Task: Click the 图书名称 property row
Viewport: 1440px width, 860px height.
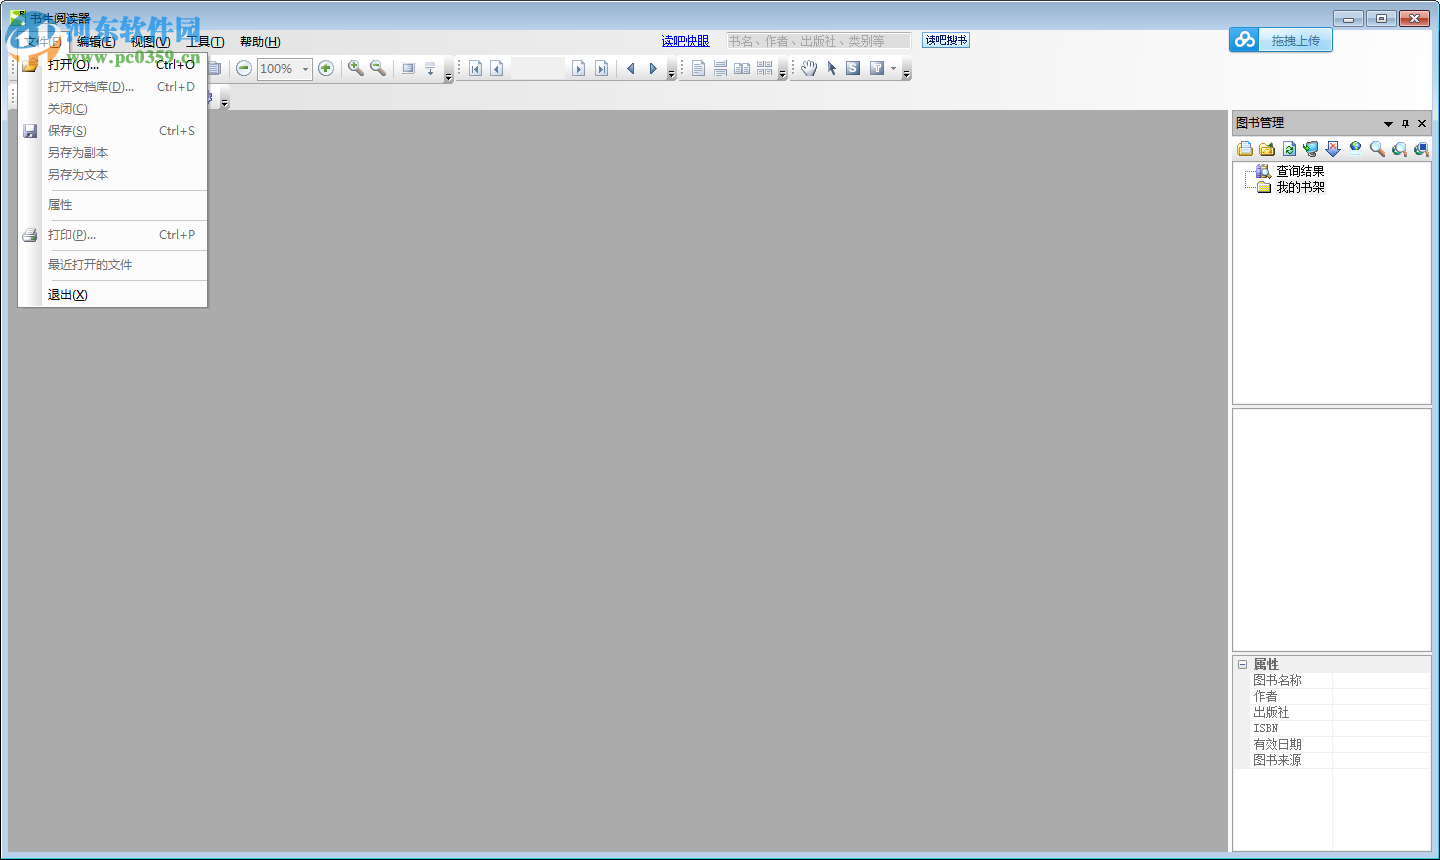Action: tap(1332, 680)
